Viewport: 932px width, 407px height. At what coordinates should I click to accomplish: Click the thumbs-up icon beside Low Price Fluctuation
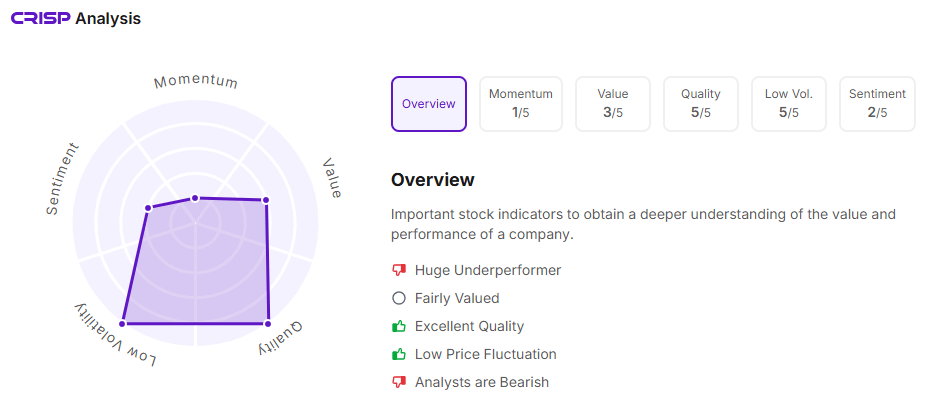(399, 354)
